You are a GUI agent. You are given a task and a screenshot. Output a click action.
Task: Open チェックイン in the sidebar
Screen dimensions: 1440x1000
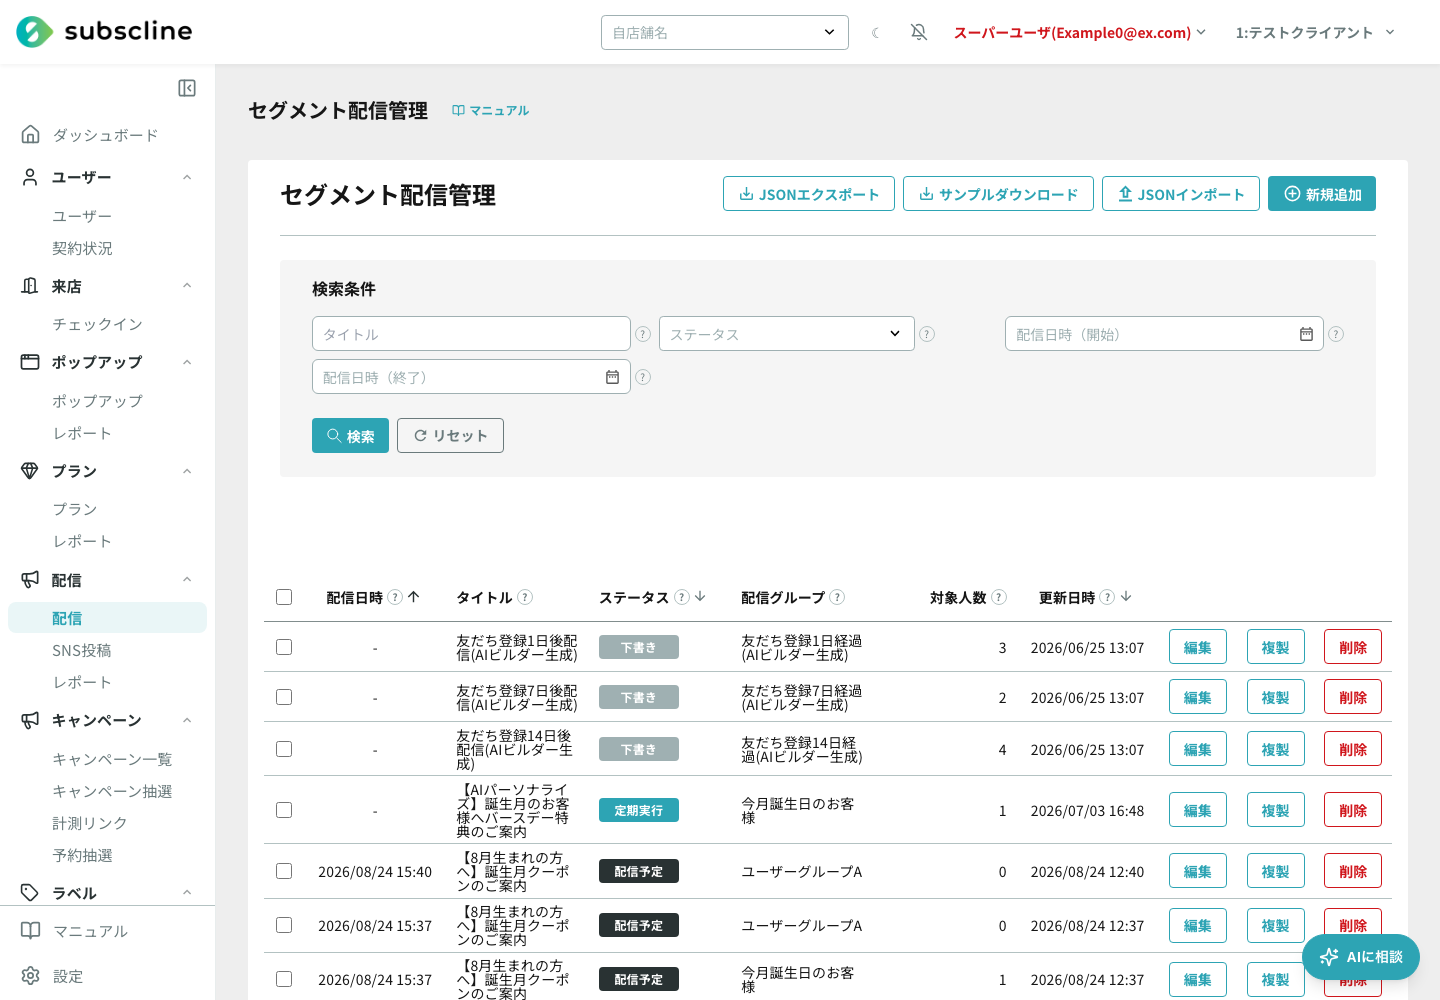pyautogui.click(x=97, y=324)
